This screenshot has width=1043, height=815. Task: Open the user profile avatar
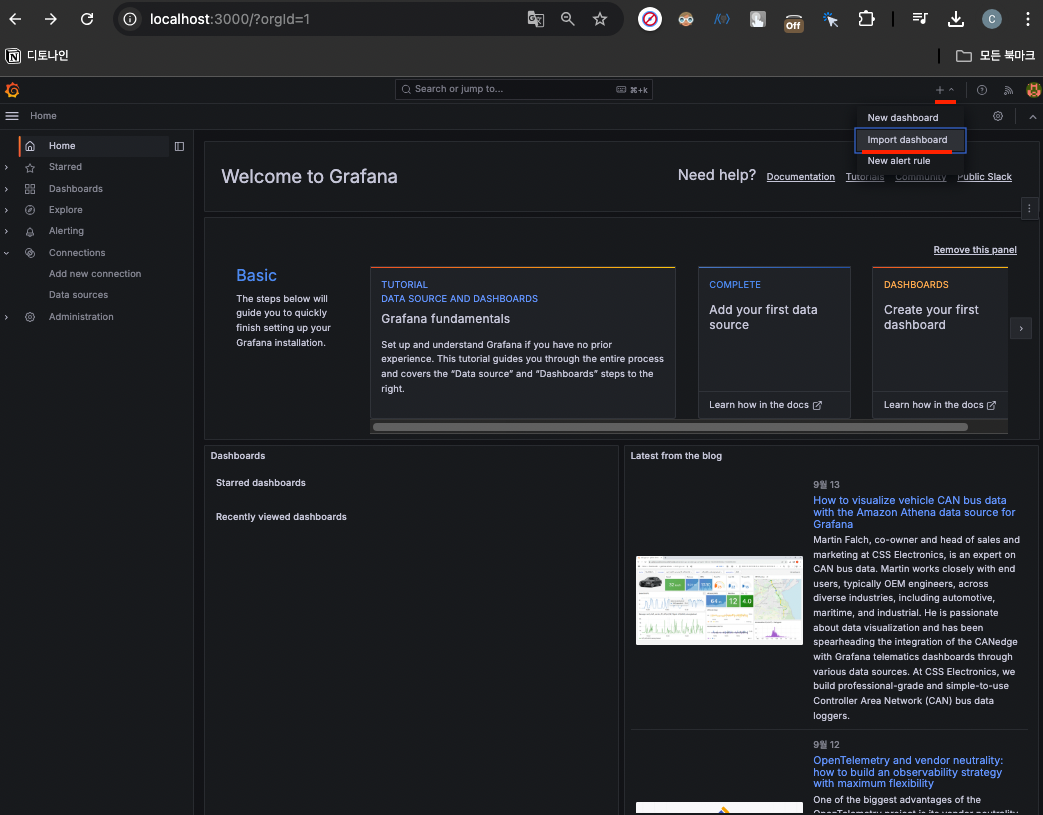[1034, 90]
